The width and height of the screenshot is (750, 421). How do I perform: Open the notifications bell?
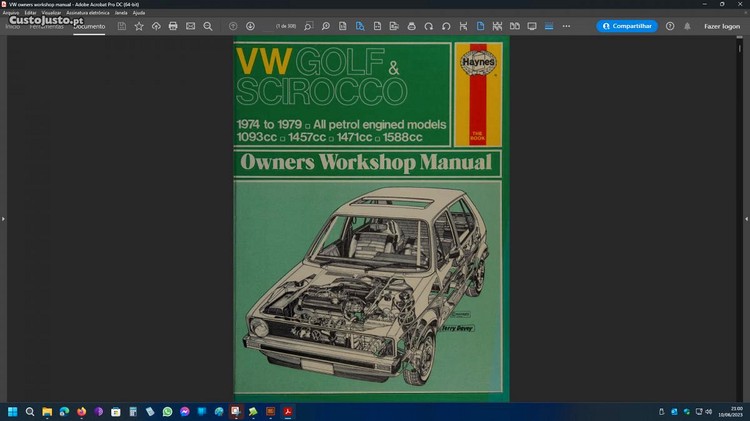tap(687, 26)
